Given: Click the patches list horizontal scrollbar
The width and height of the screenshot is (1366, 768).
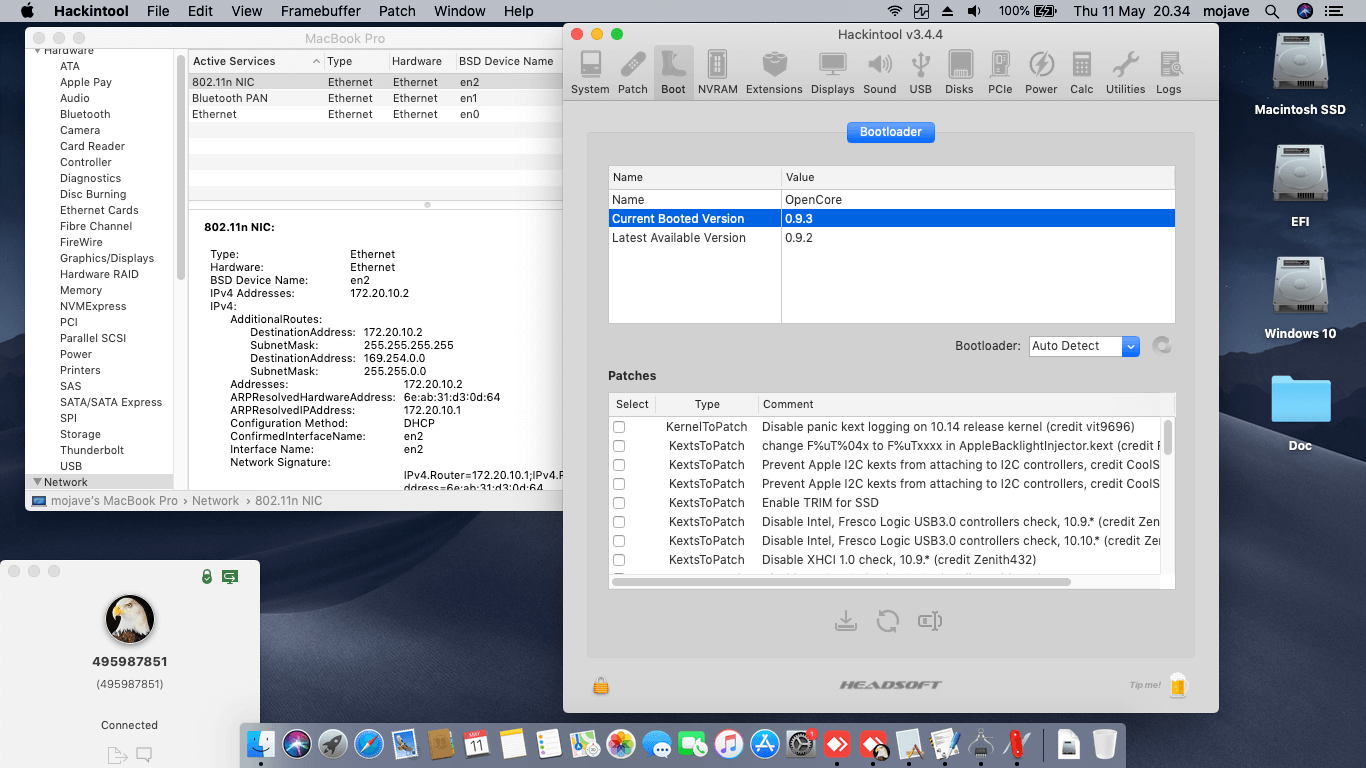Looking at the screenshot, I should 841,581.
